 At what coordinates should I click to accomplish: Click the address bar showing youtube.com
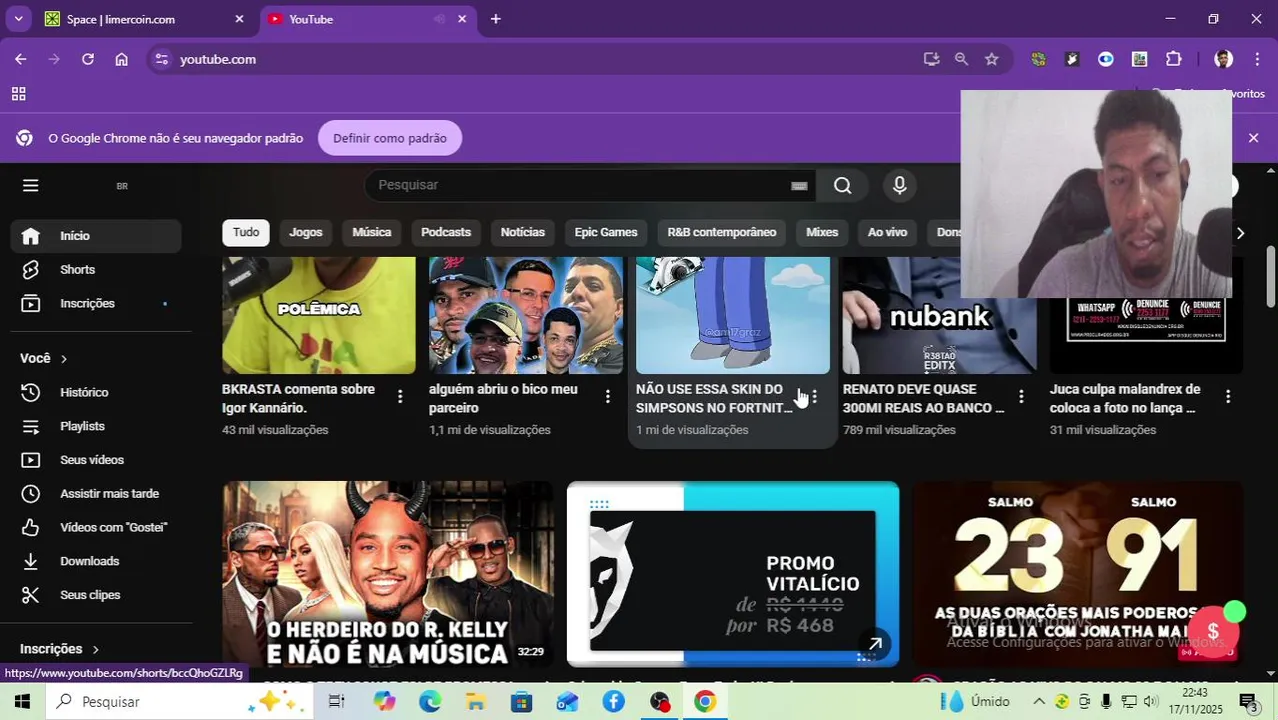tap(540, 59)
